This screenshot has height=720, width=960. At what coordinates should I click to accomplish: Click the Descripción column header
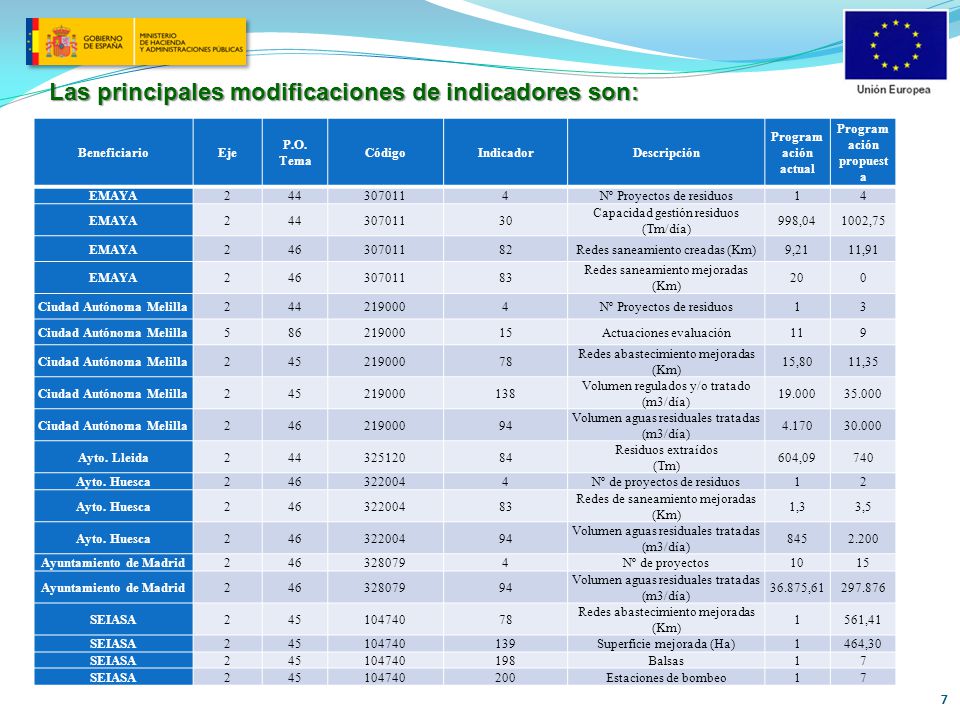[x=666, y=152]
